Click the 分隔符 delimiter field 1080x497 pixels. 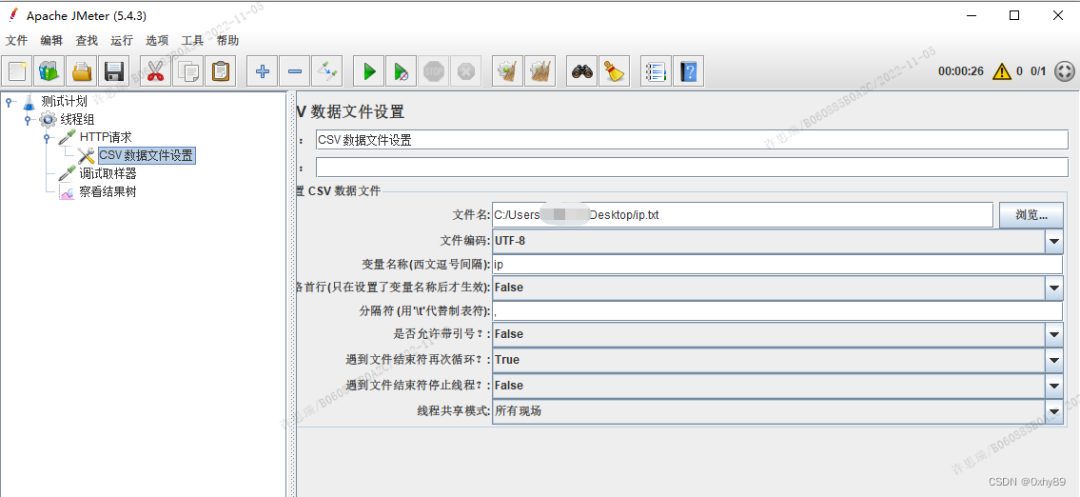coord(778,311)
